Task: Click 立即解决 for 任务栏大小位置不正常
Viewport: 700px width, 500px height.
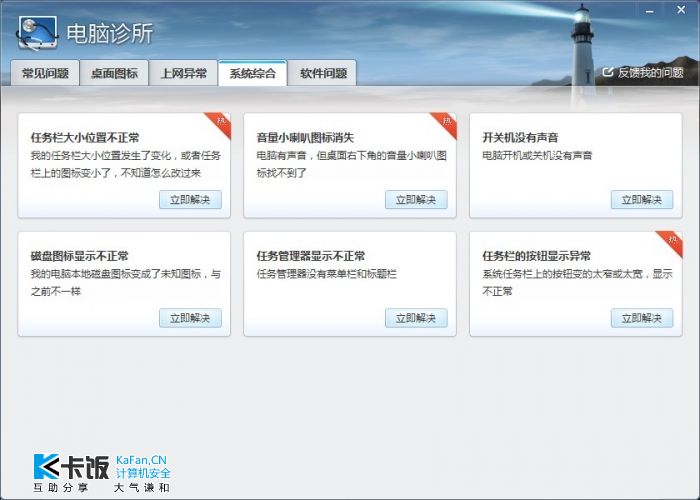Action: (190, 200)
